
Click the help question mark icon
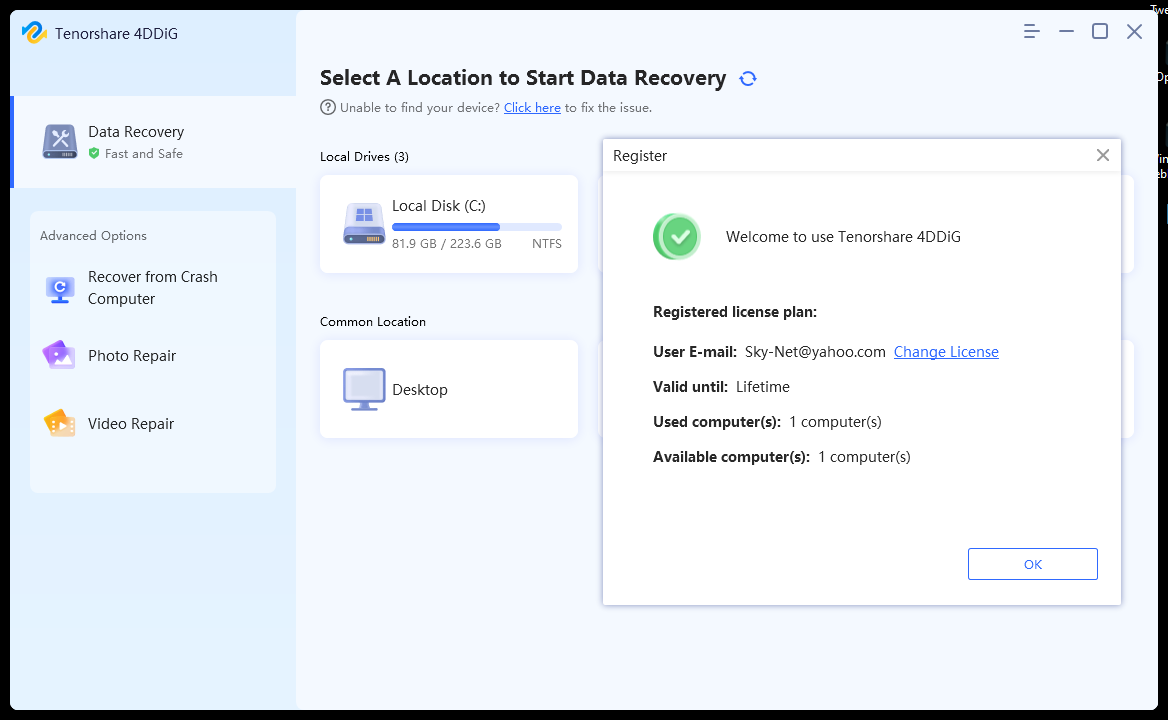pyautogui.click(x=328, y=107)
